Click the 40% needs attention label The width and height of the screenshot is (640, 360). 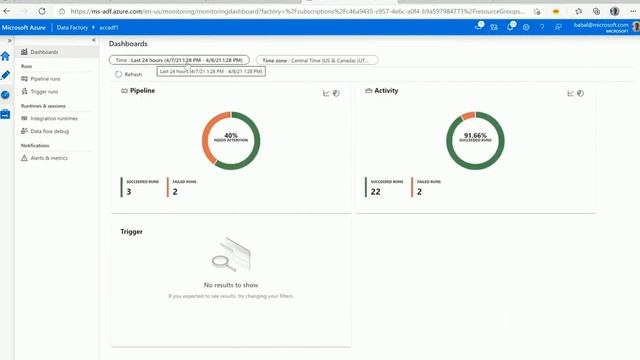coord(231,137)
